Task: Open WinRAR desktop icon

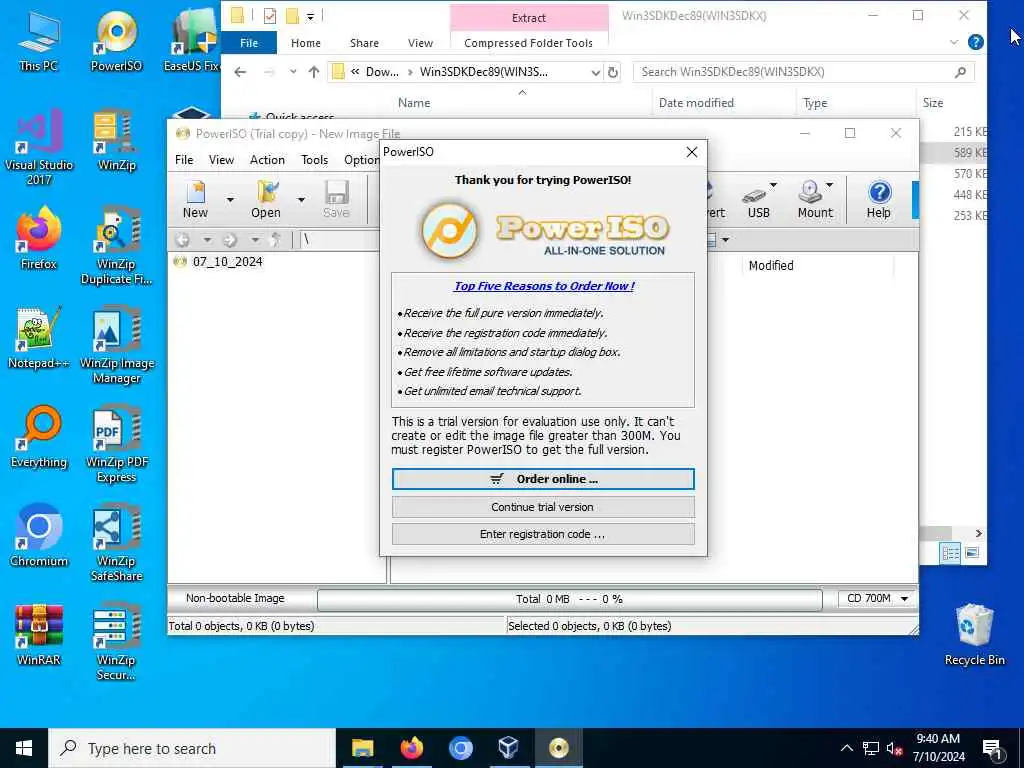Action: pos(39,634)
